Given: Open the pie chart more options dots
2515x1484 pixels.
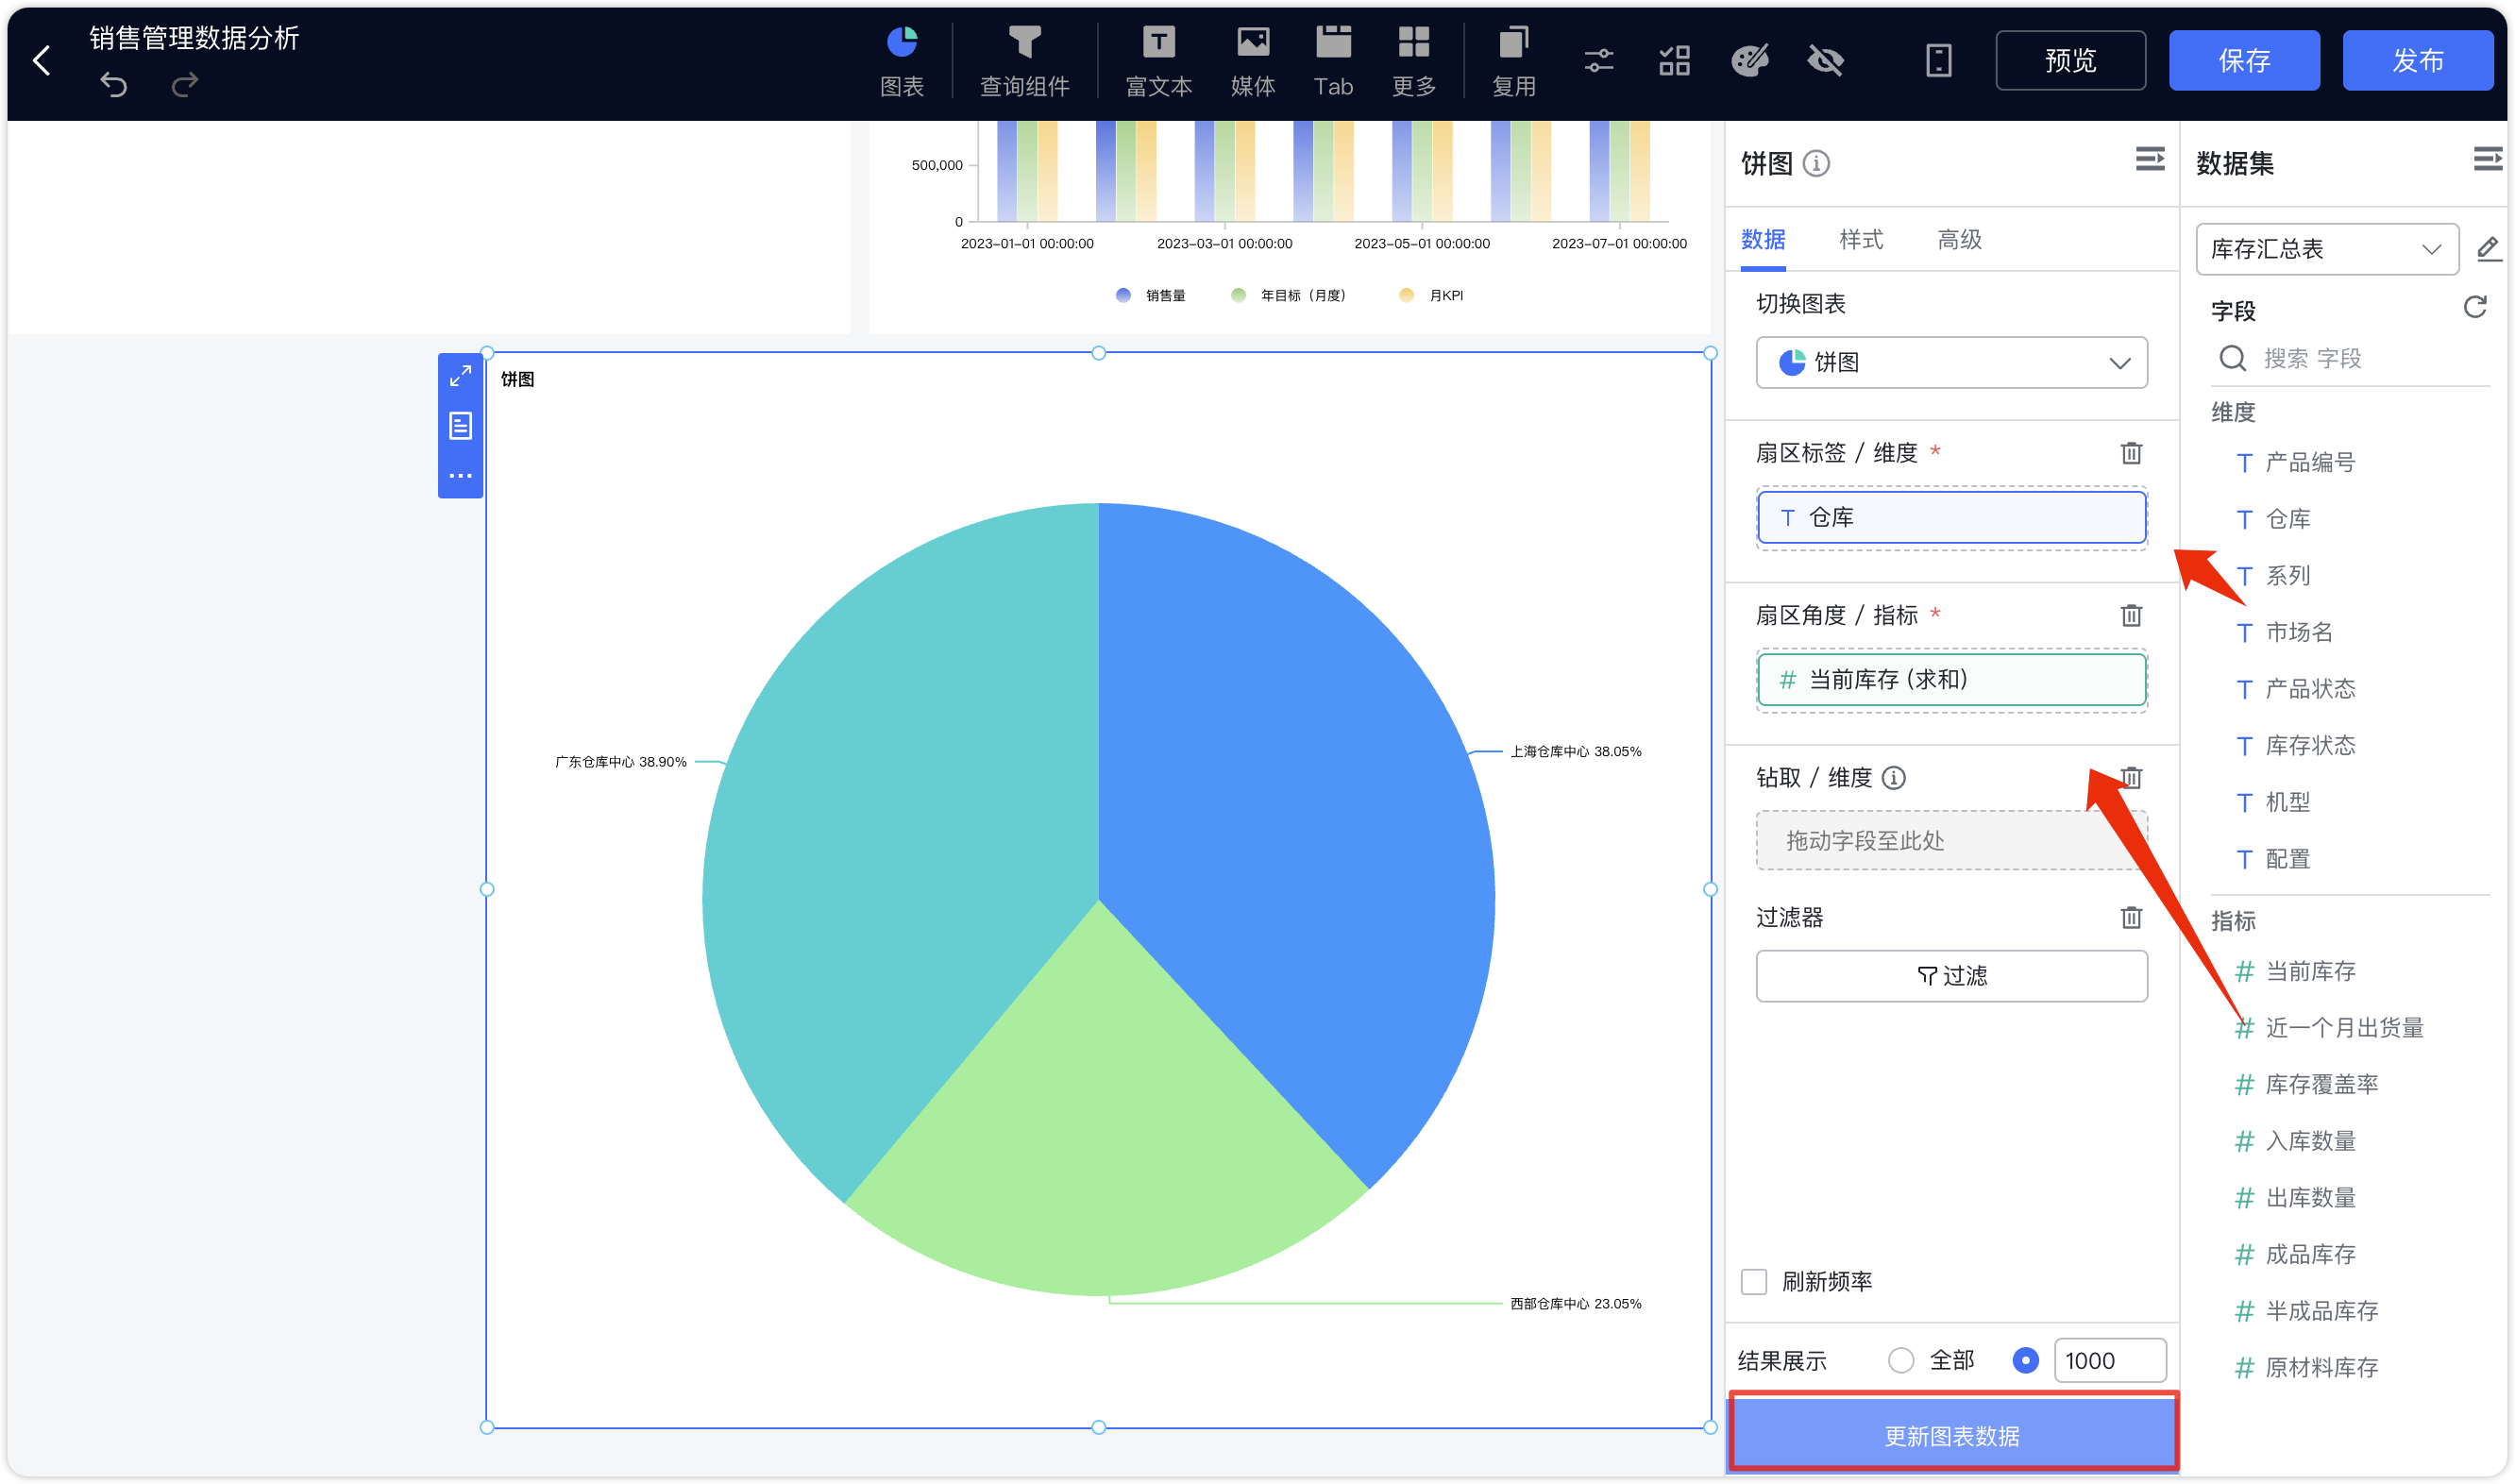Looking at the screenshot, I should coord(460,476).
